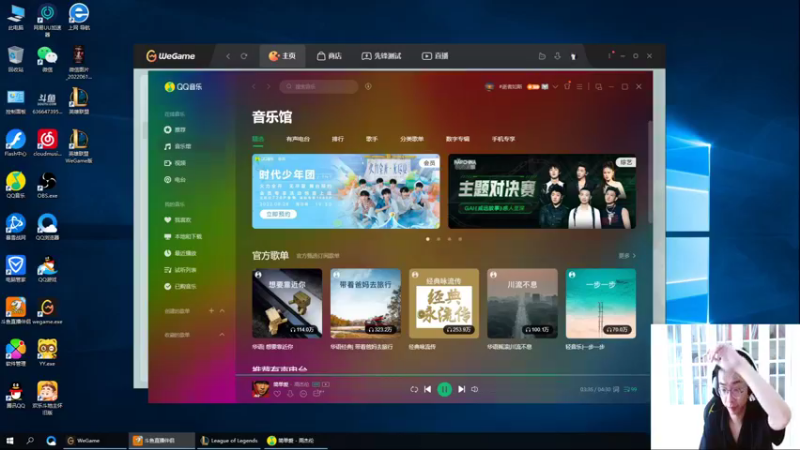Open the 微信 desktop shortcut
This screenshot has width=800, height=450.
pyautogui.click(x=47, y=59)
